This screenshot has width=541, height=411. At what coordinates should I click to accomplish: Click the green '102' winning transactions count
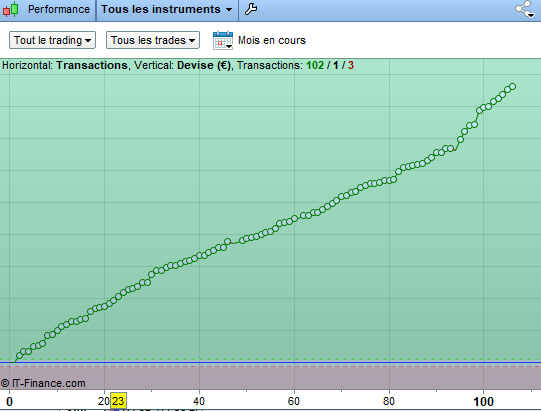(315, 65)
